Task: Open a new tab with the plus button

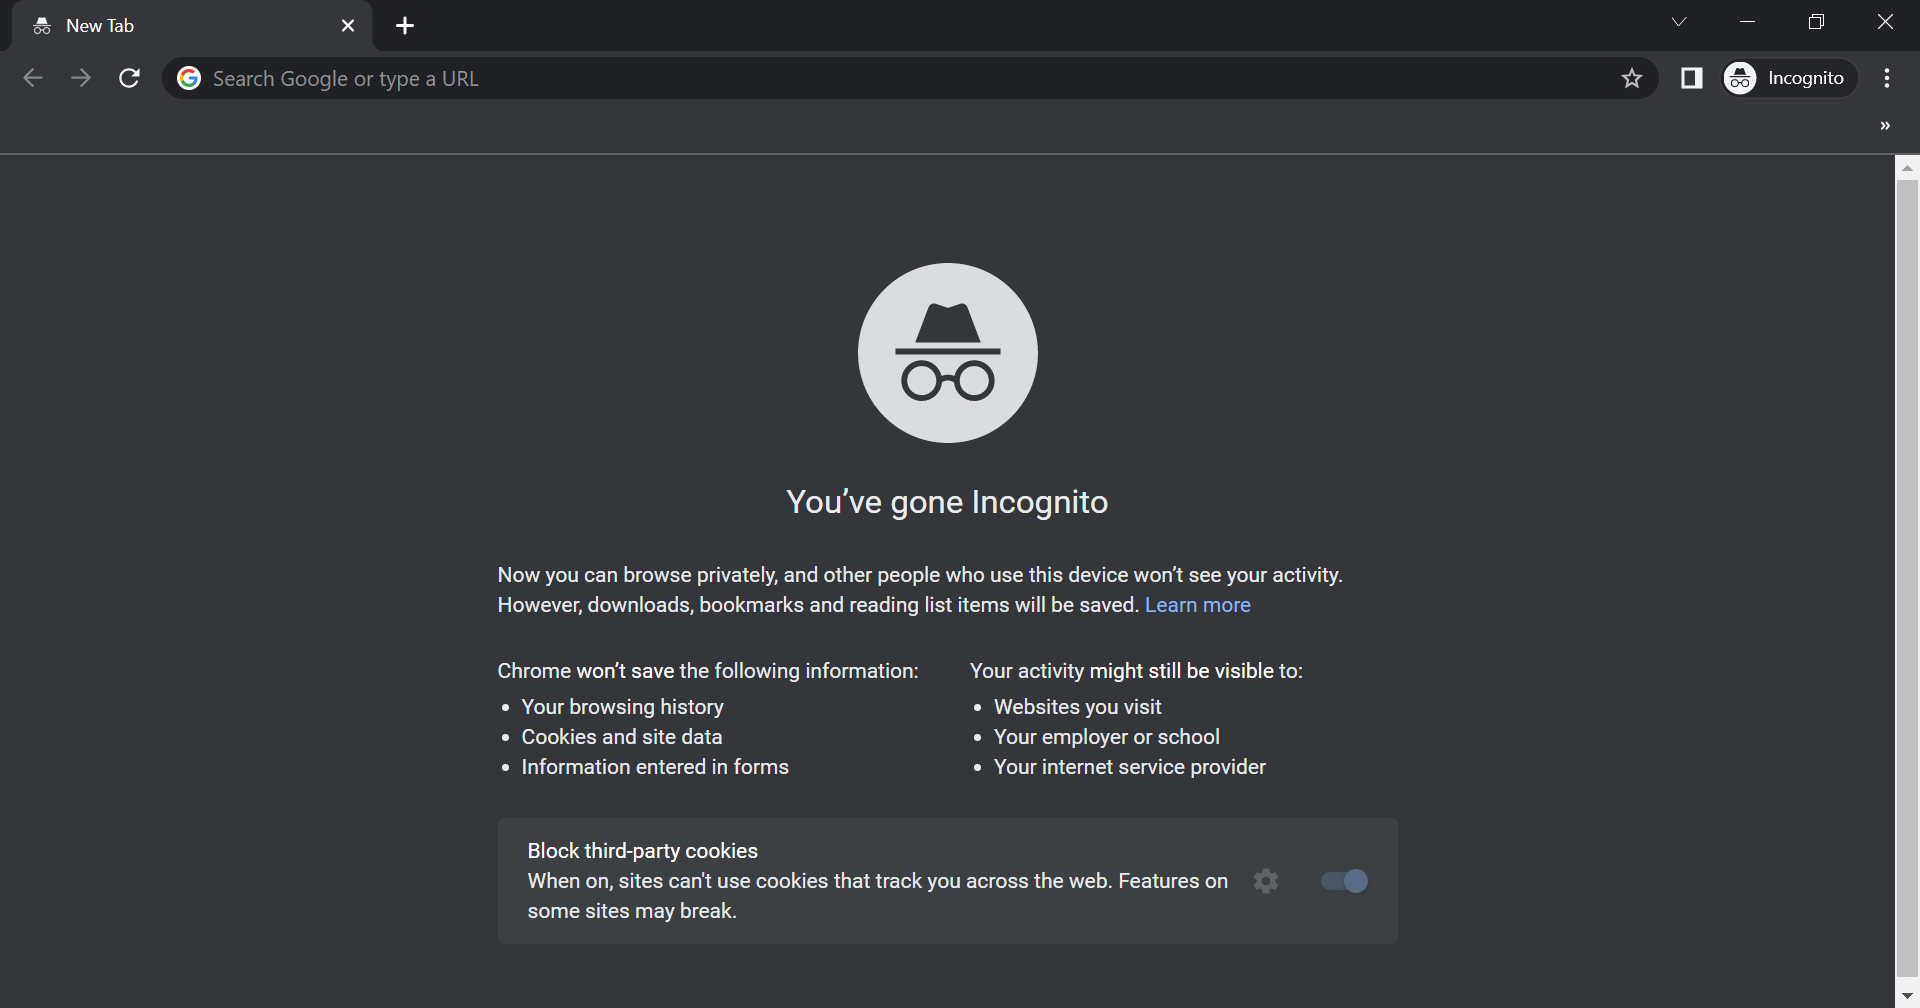Action: pos(405,26)
